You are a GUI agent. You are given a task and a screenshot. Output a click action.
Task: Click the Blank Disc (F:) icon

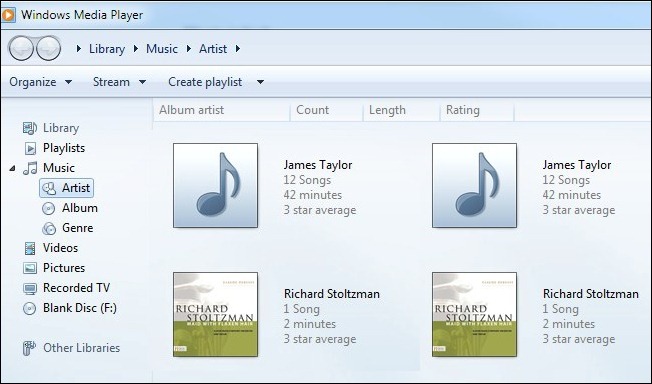(30, 308)
